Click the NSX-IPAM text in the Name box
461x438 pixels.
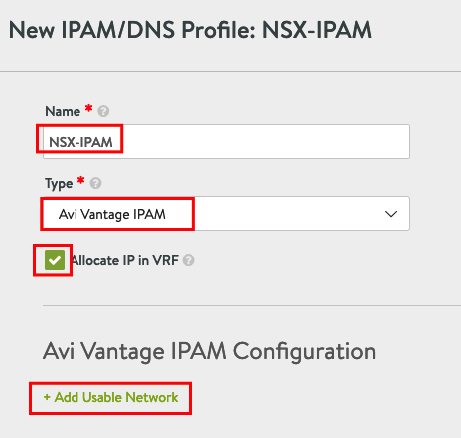pyautogui.click(x=81, y=142)
